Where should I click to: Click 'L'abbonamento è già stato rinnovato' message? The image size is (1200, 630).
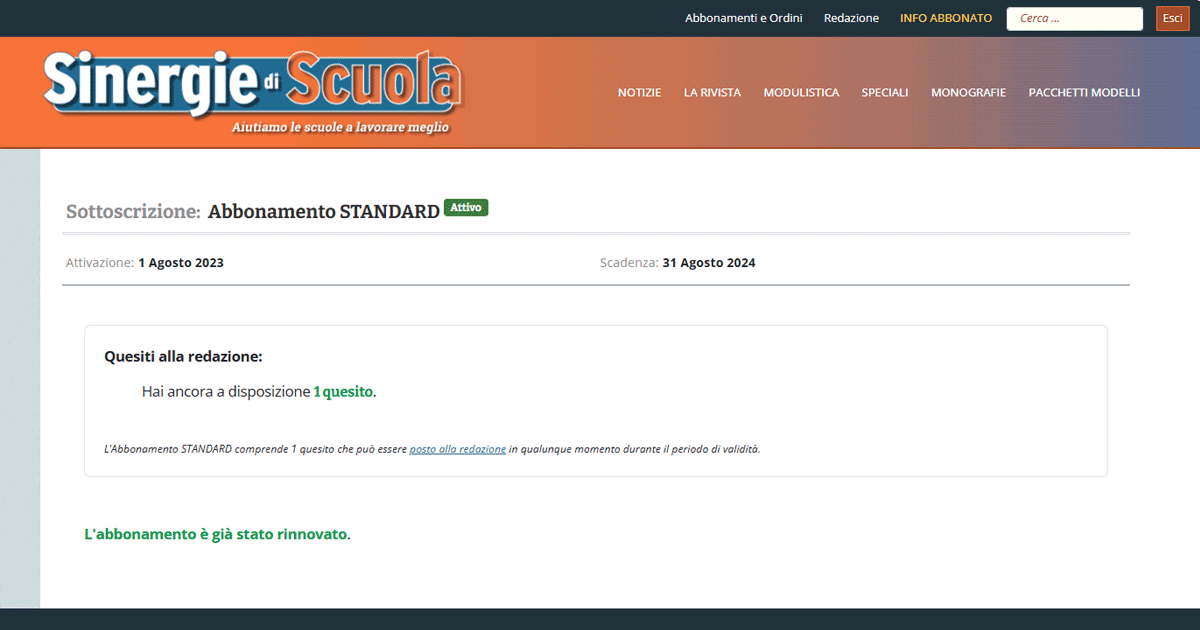tap(217, 534)
